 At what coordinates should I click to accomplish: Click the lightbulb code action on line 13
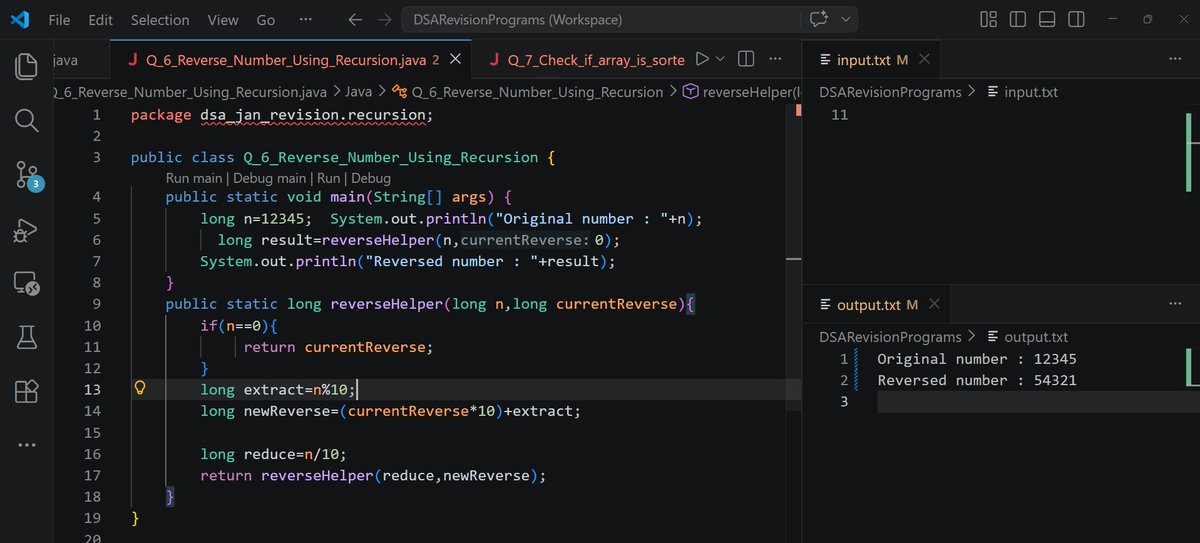click(141, 389)
